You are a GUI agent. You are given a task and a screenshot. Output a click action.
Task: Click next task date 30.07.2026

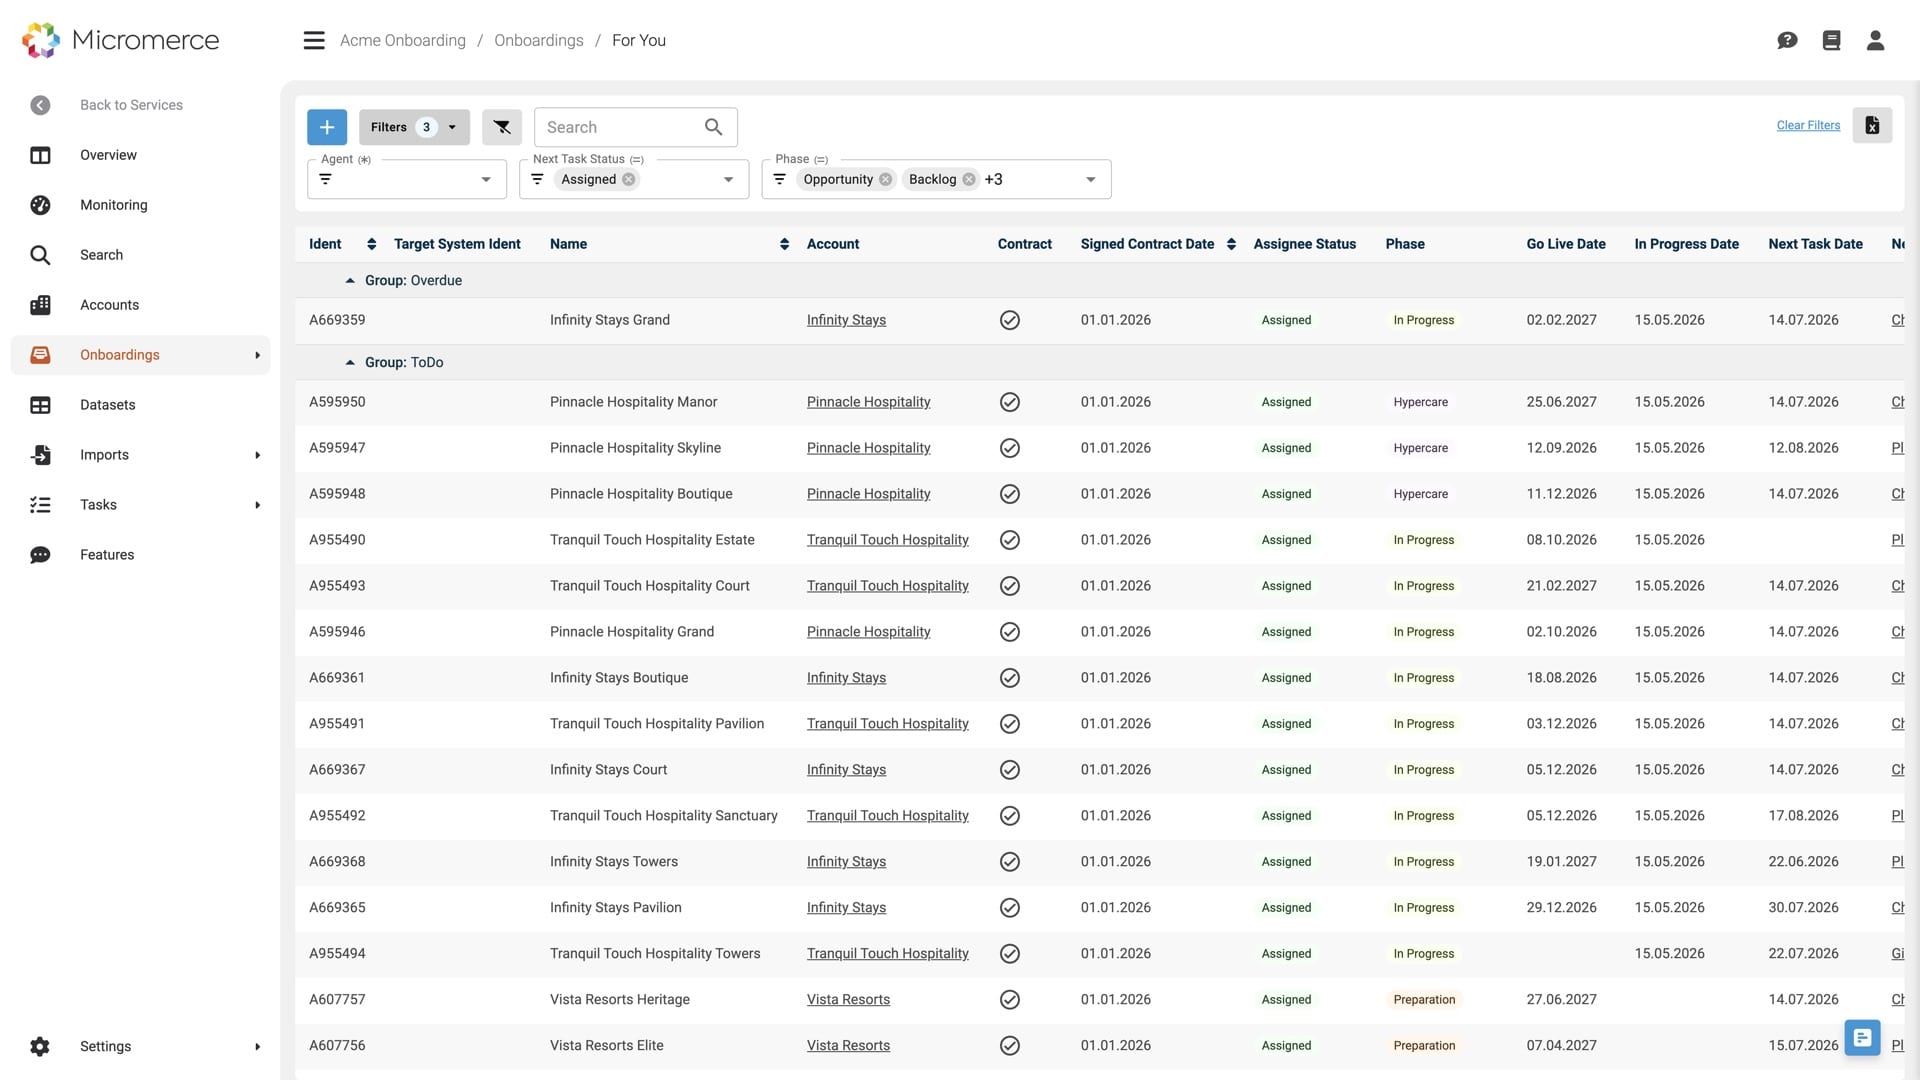(1803, 908)
